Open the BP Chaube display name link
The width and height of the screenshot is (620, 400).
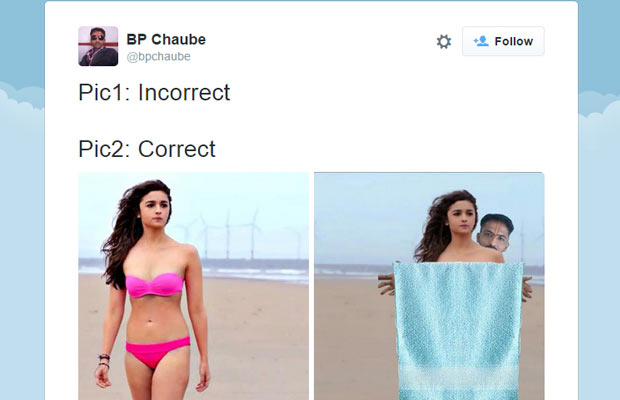166,40
